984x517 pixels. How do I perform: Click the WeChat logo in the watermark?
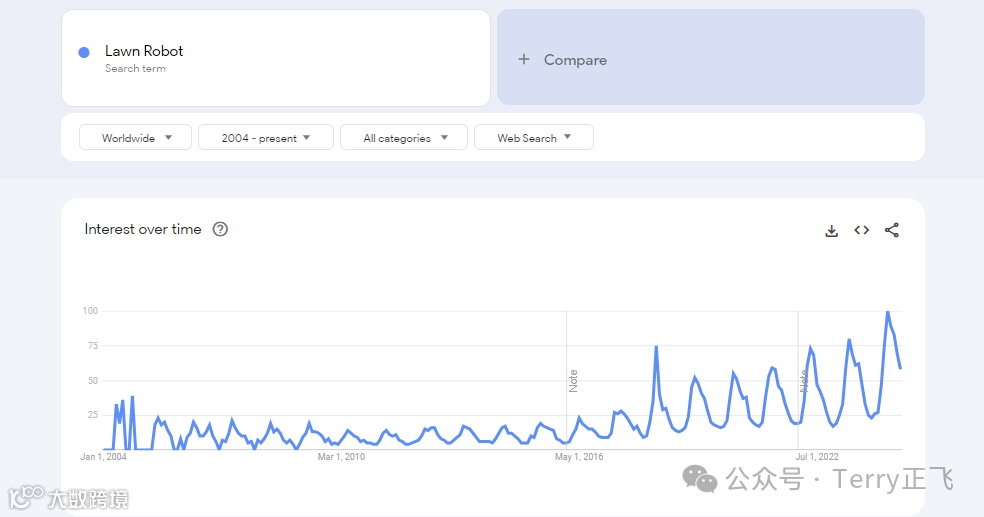pyautogui.click(x=700, y=479)
